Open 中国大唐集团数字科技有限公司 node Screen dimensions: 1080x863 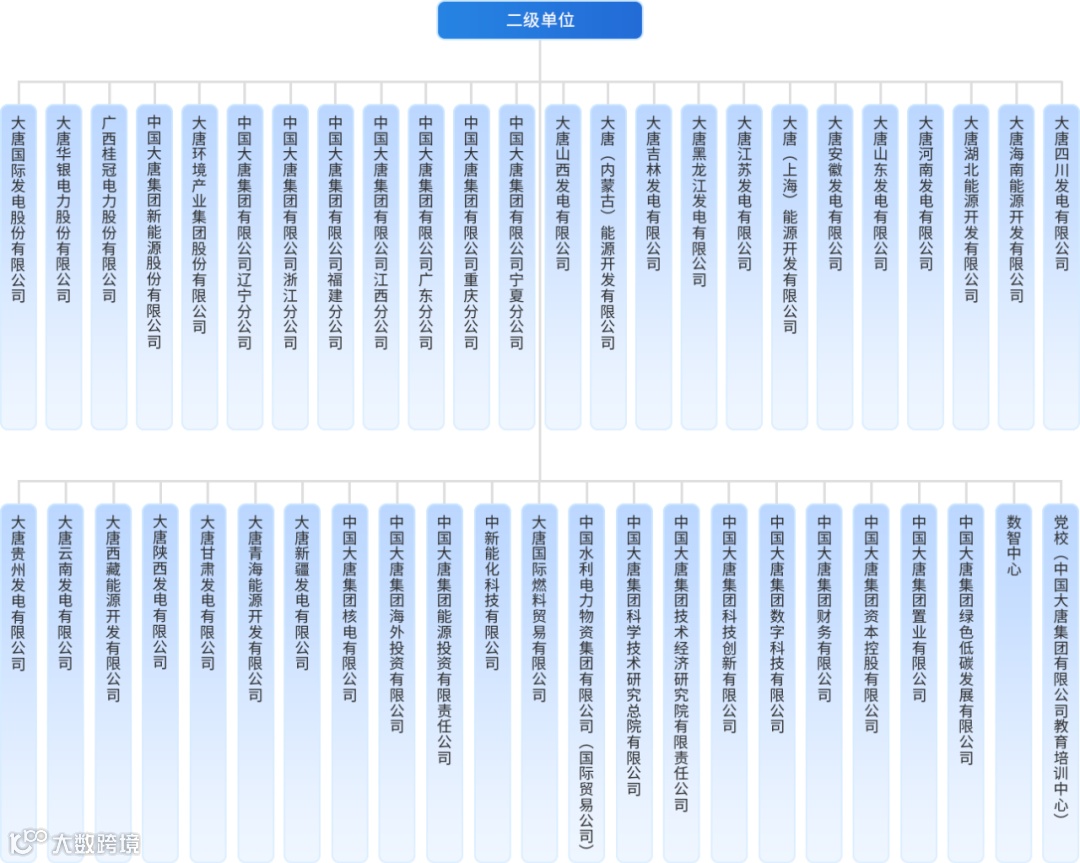pyautogui.click(x=777, y=683)
